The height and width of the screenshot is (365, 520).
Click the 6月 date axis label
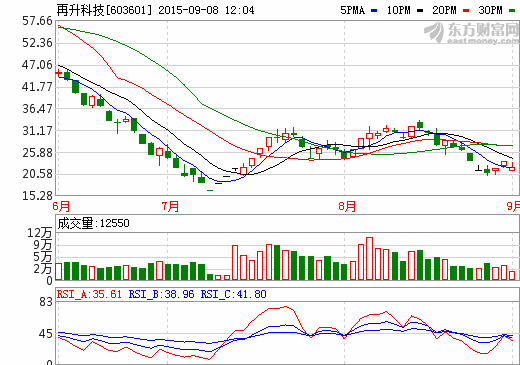click(x=61, y=206)
